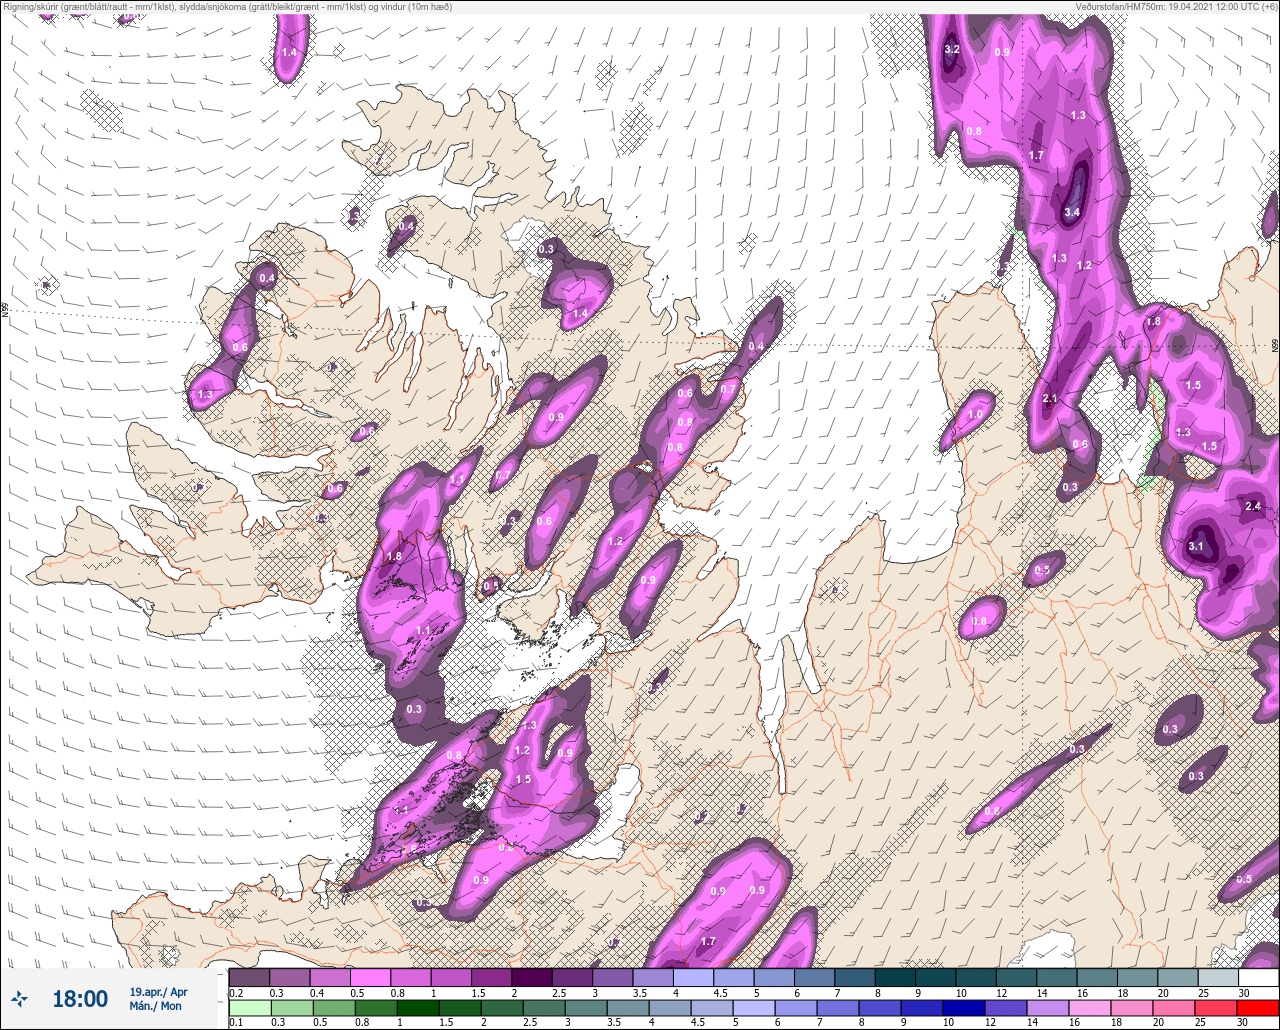This screenshot has width=1280, height=1030.
Task: Click the weekday label 'Mán./ Mon'
Action: tap(156, 1006)
